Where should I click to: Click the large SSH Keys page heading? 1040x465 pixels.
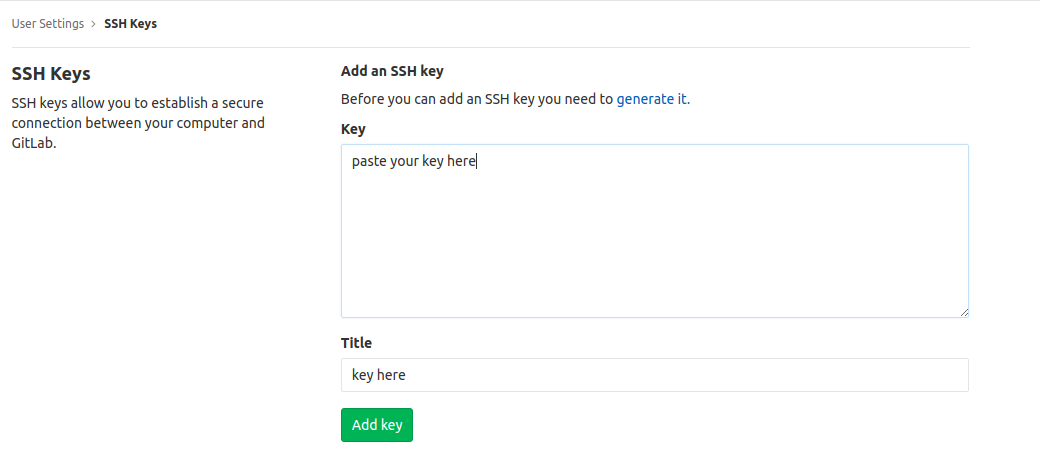point(51,74)
